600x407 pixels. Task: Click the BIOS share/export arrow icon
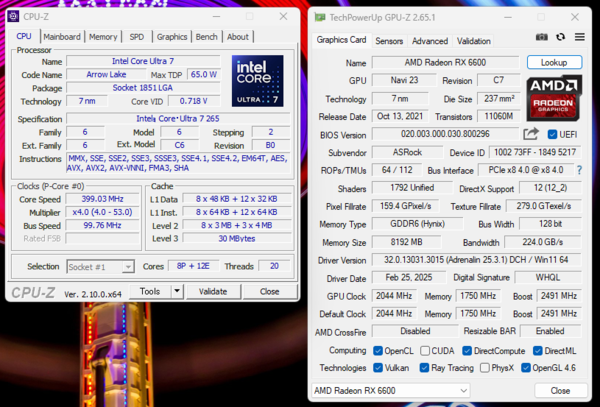[x=531, y=134]
